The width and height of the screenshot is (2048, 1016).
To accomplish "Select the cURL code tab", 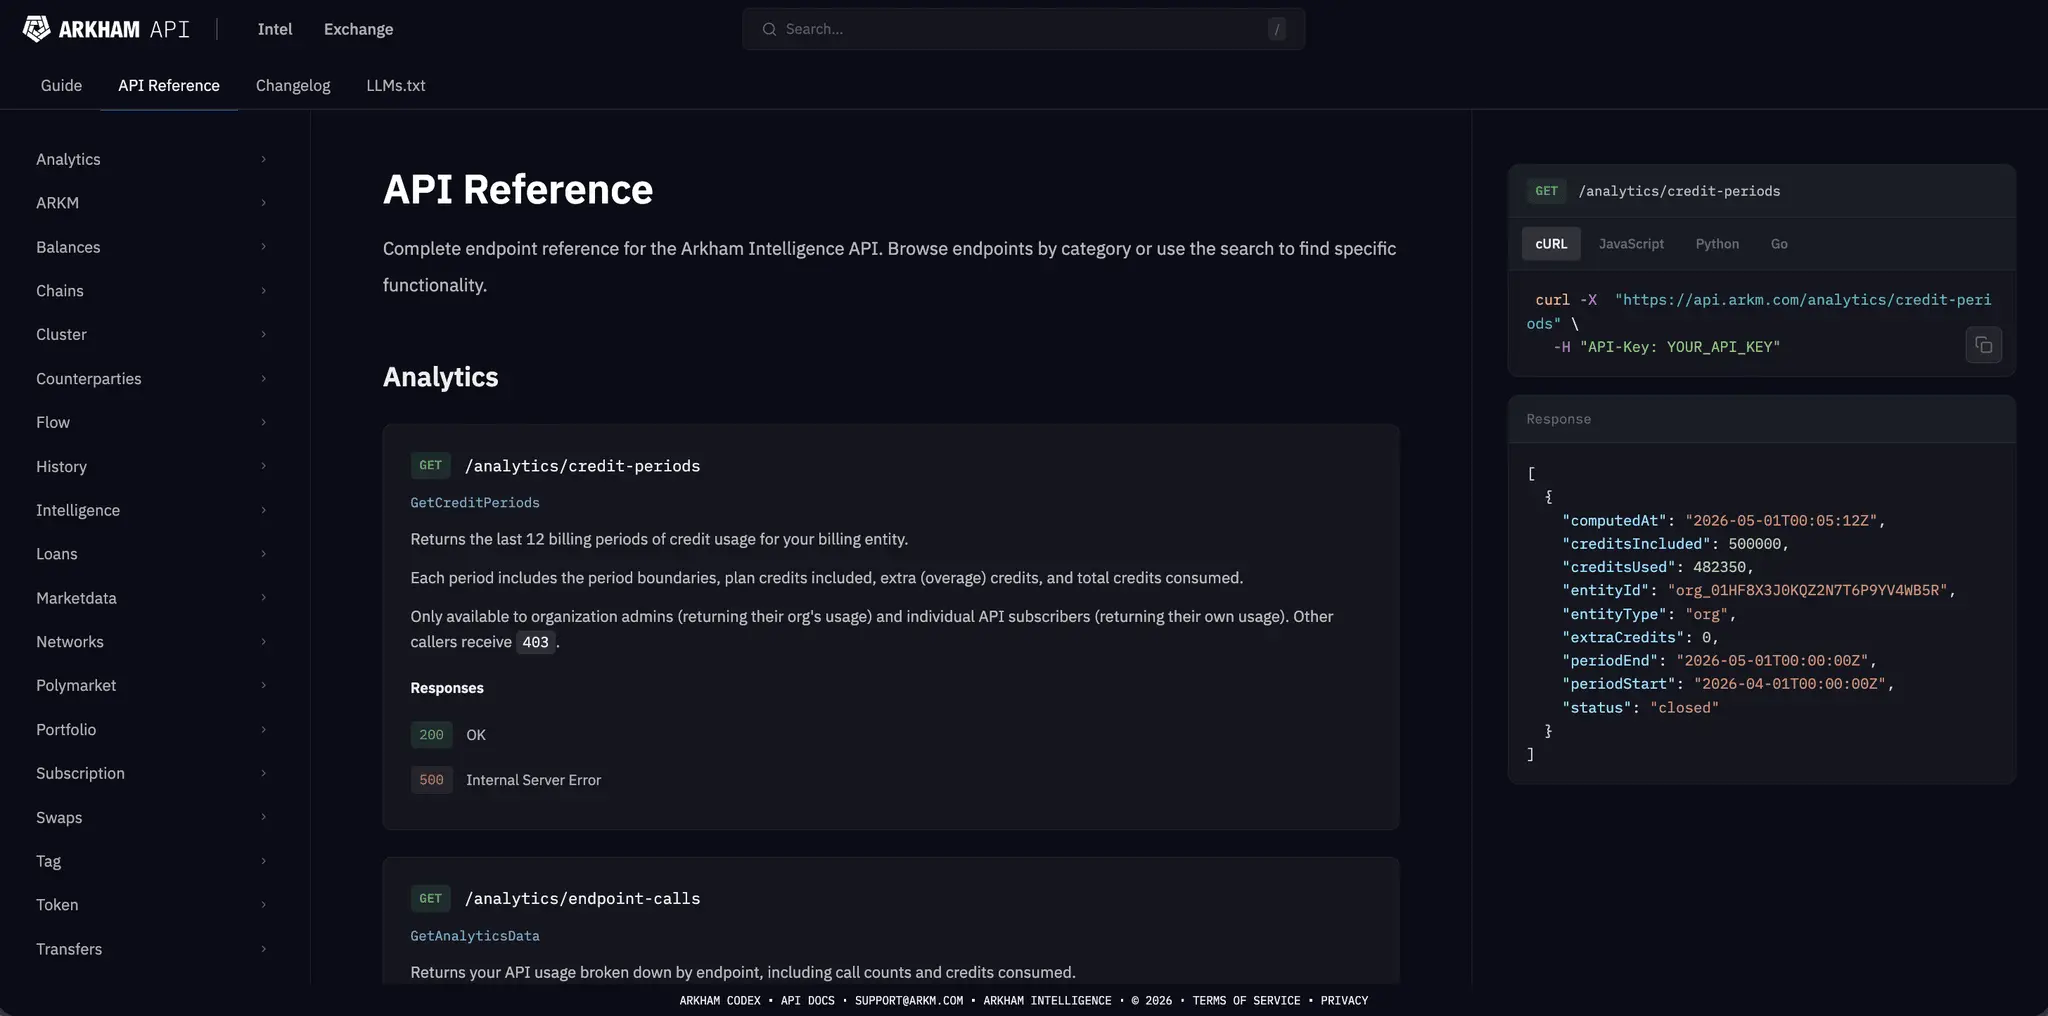I will 1551,244.
